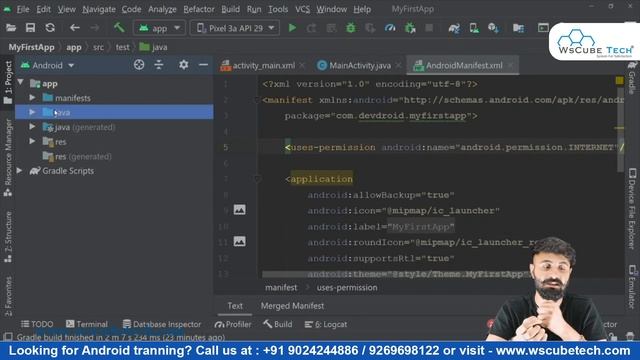This screenshot has width=640, height=360.
Task: Open the Refactor menu
Action: point(199,9)
